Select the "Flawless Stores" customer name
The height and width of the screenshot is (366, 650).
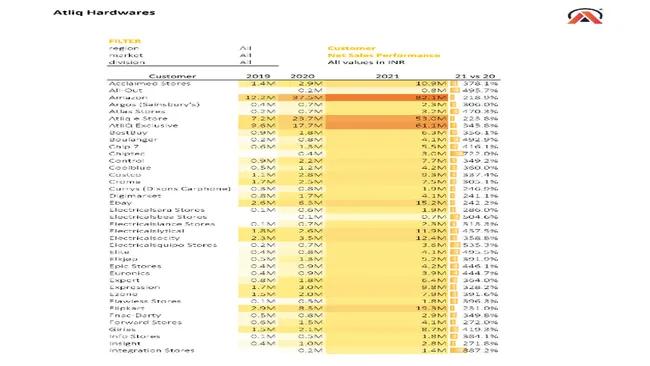(145, 302)
